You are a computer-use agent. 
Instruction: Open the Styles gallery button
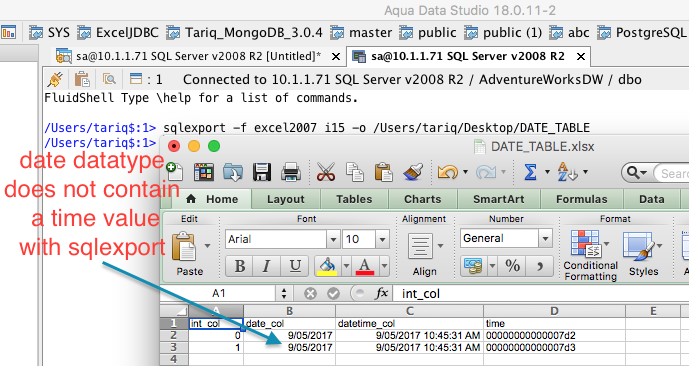[x=643, y=254]
